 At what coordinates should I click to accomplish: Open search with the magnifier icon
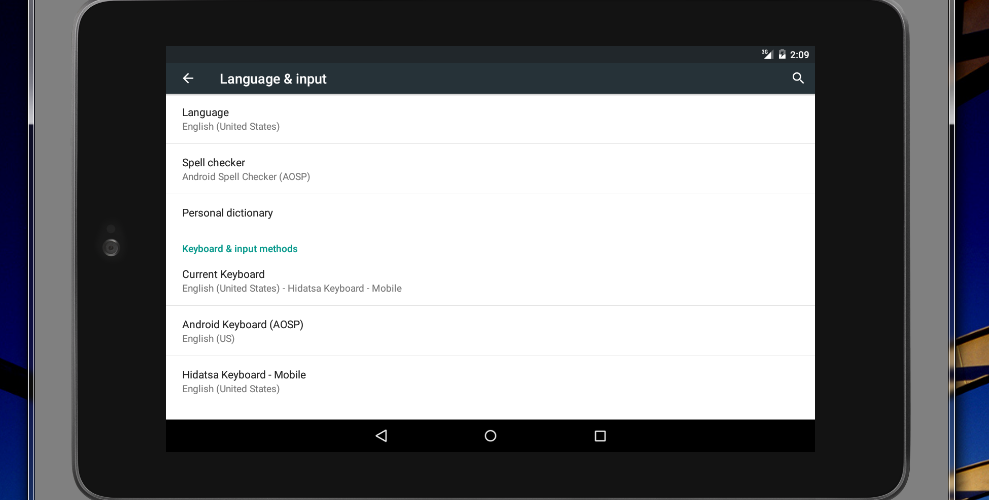798,78
